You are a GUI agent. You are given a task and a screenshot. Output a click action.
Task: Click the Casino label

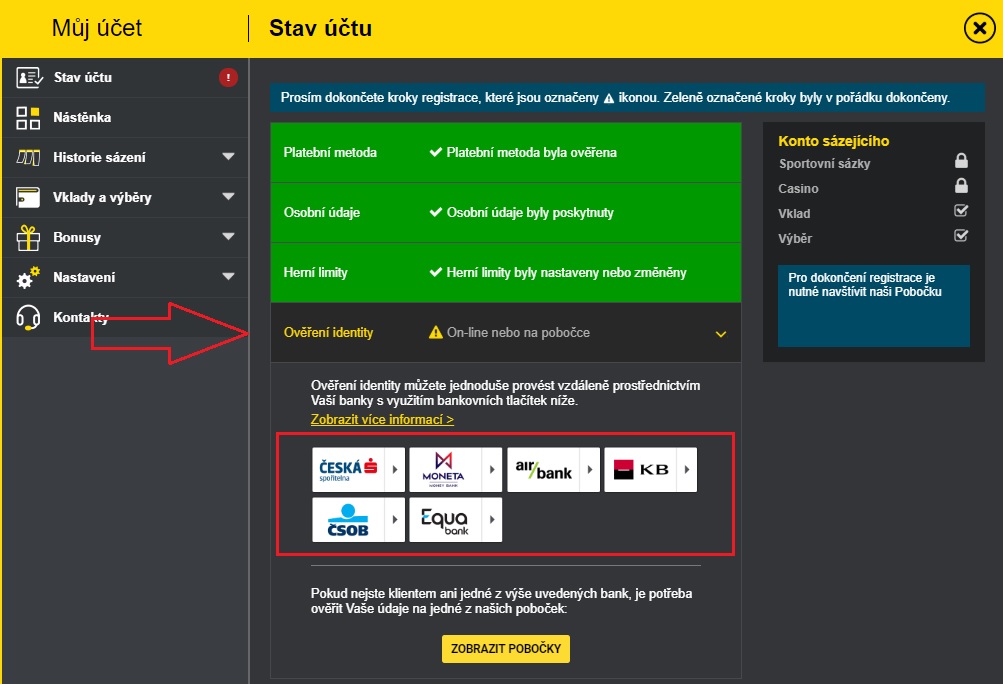tap(798, 189)
